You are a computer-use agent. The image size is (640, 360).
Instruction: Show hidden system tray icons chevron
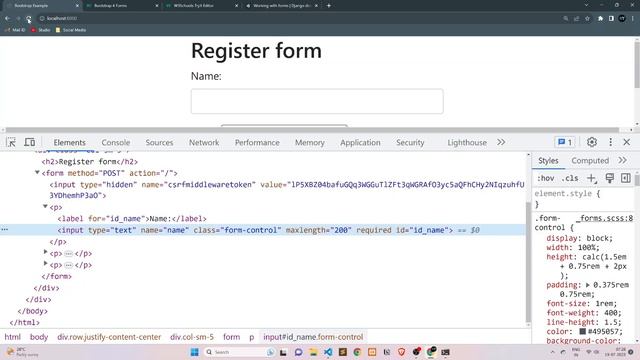click(552, 352)
